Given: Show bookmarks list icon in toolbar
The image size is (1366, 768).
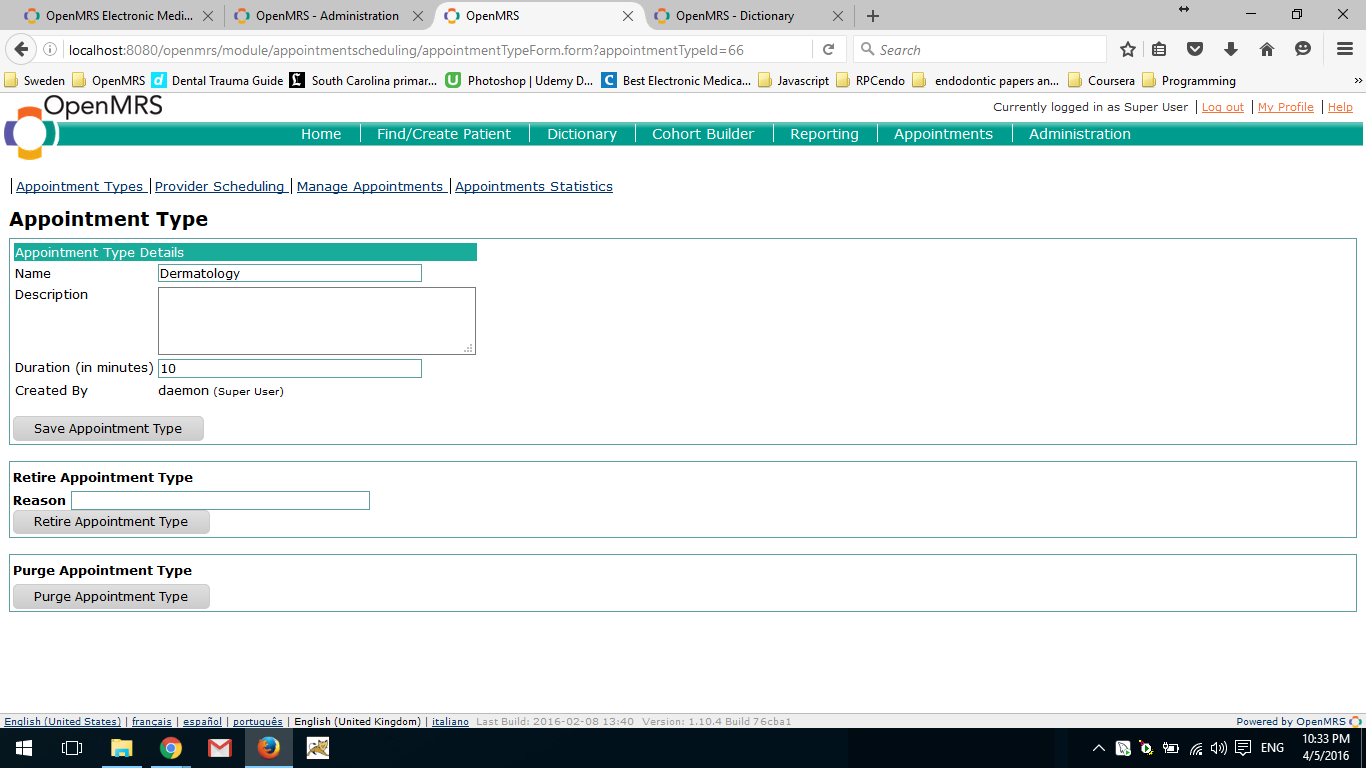Looking at the screenshot, I should pyautogui.click(x=1160, y=50).
